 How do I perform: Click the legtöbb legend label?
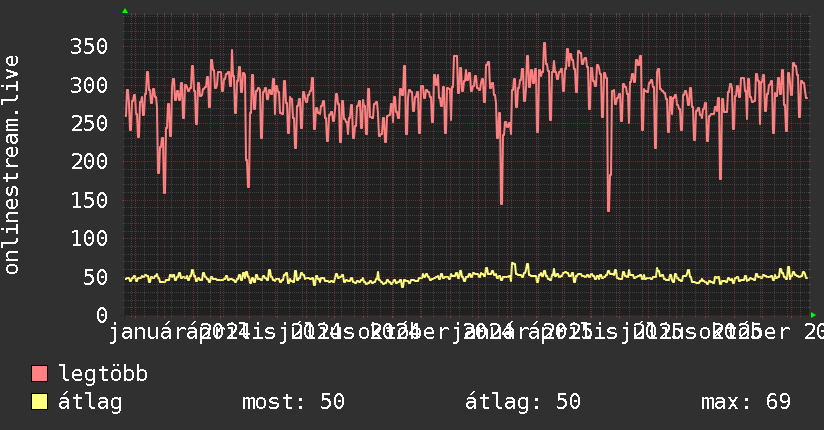pos(103,374)
